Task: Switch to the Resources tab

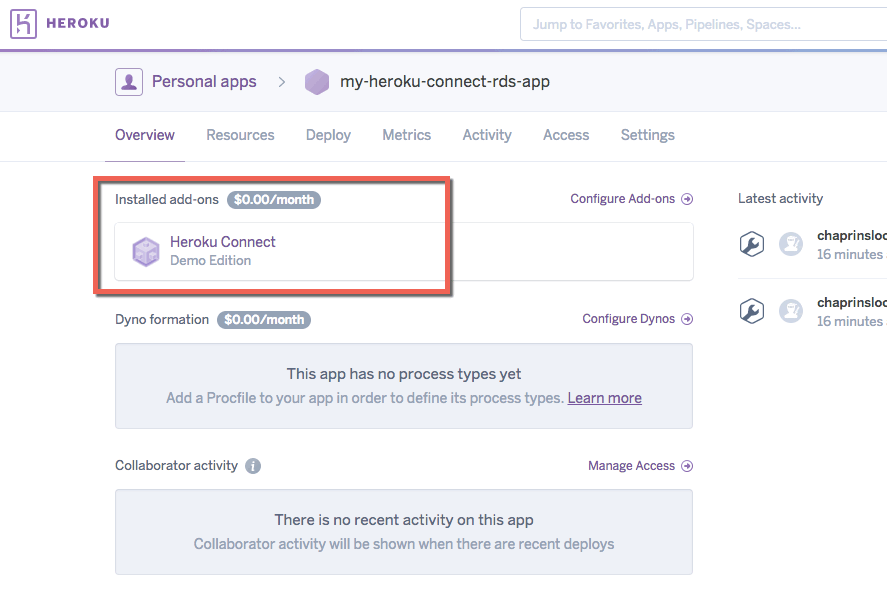Action: tap(240, 135)
